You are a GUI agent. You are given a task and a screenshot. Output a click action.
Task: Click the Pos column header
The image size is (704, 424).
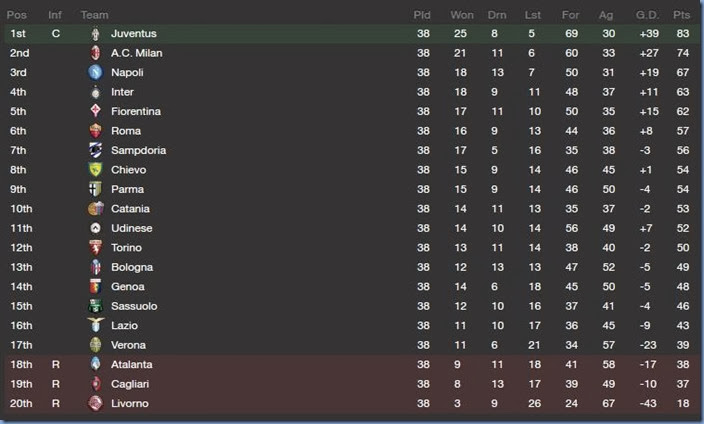point(18,15)
